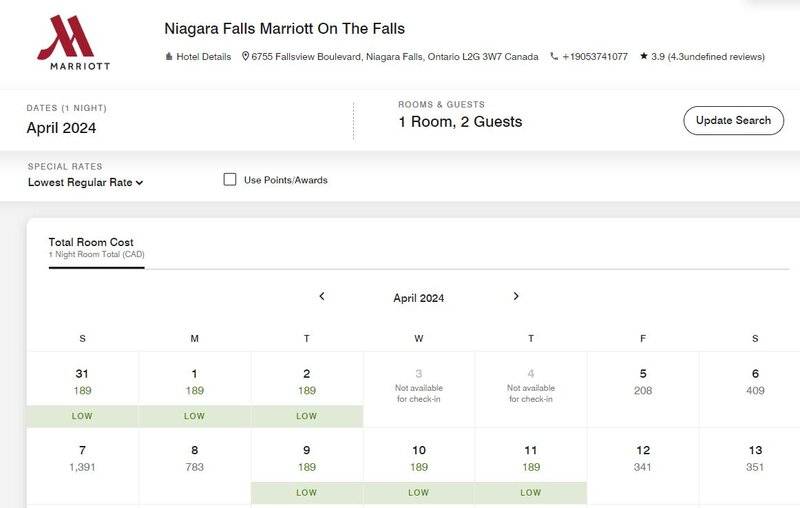Click the map pin address icon

[246, 57]
